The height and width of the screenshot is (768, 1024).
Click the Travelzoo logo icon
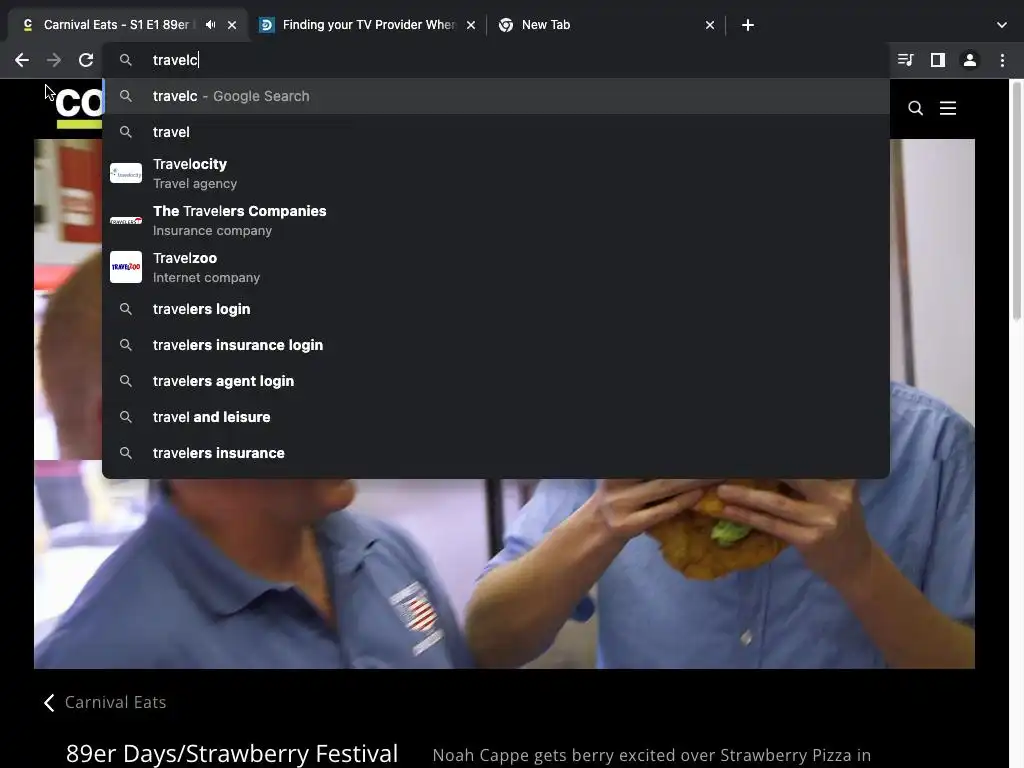126,267
